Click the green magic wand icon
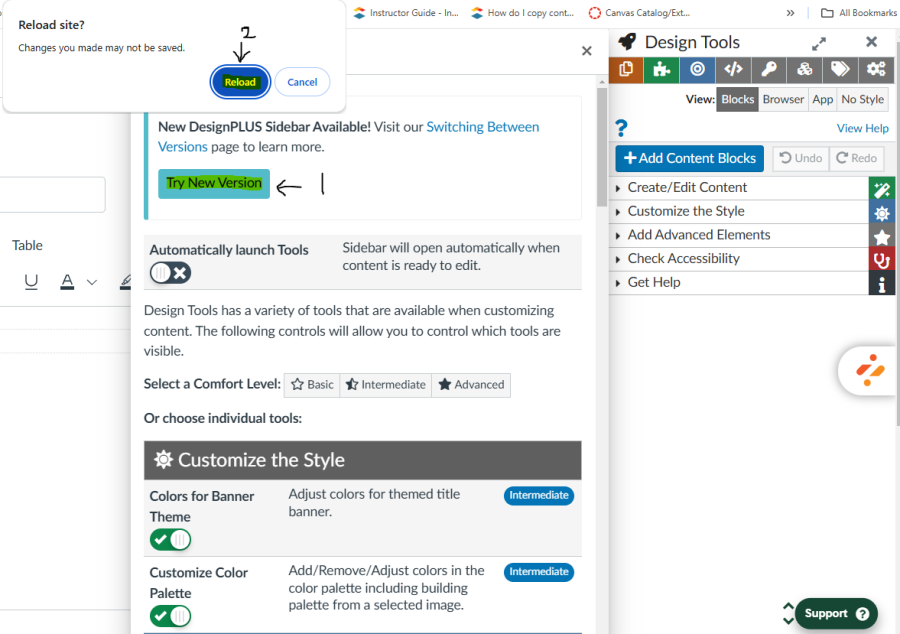 882,188
